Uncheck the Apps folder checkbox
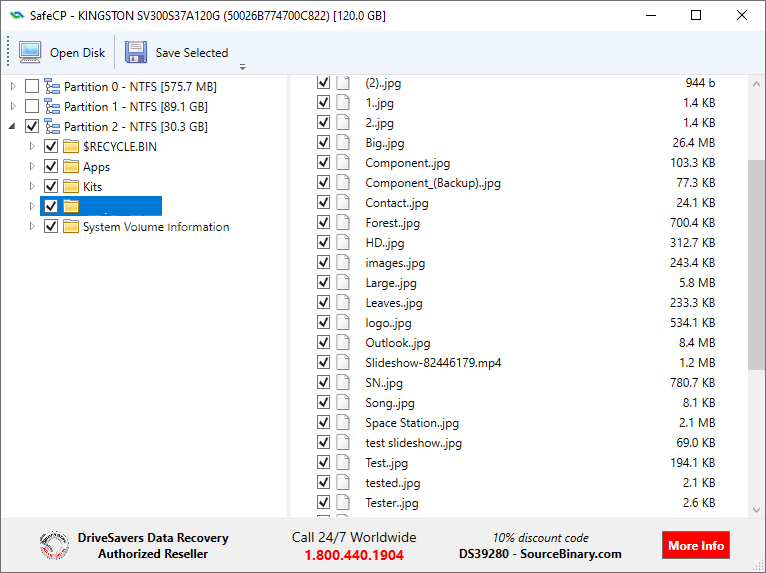This screenshot has width=766, height=573. (51, 167)
